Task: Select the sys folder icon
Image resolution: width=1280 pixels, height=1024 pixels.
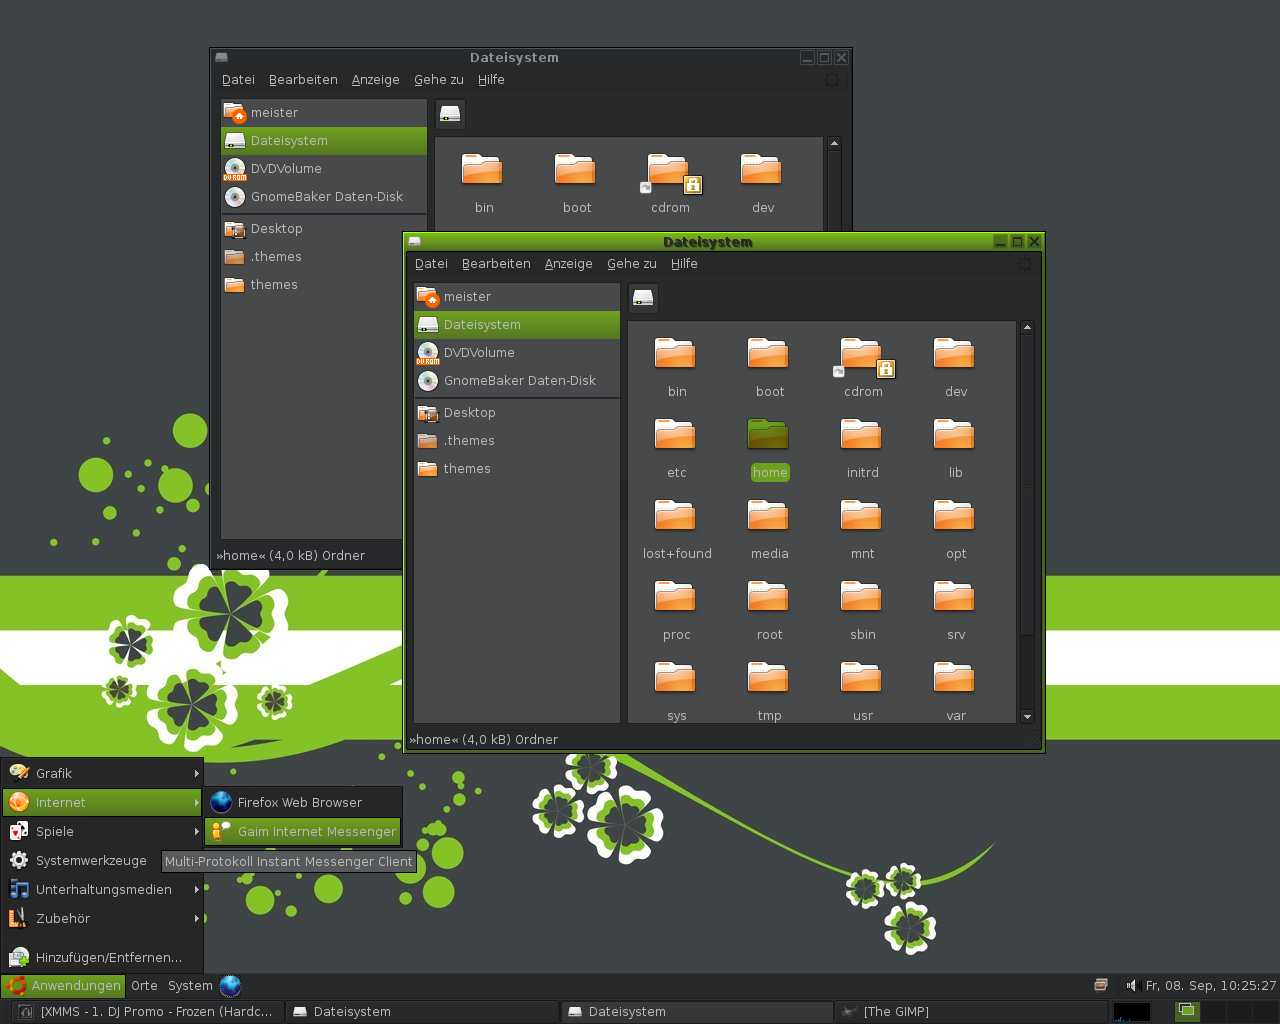Action: 675,678
